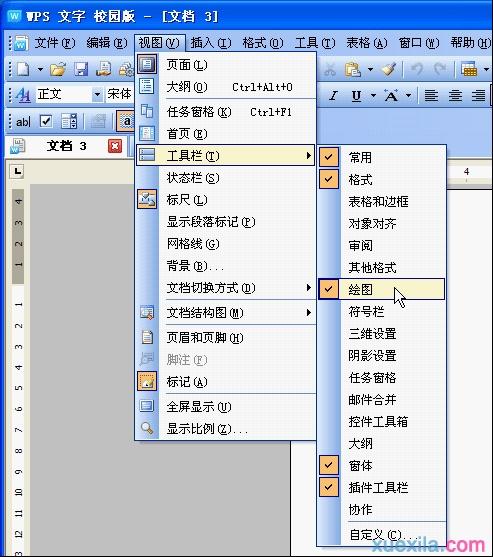Open file using the folder icon

[x=58, y=69]
